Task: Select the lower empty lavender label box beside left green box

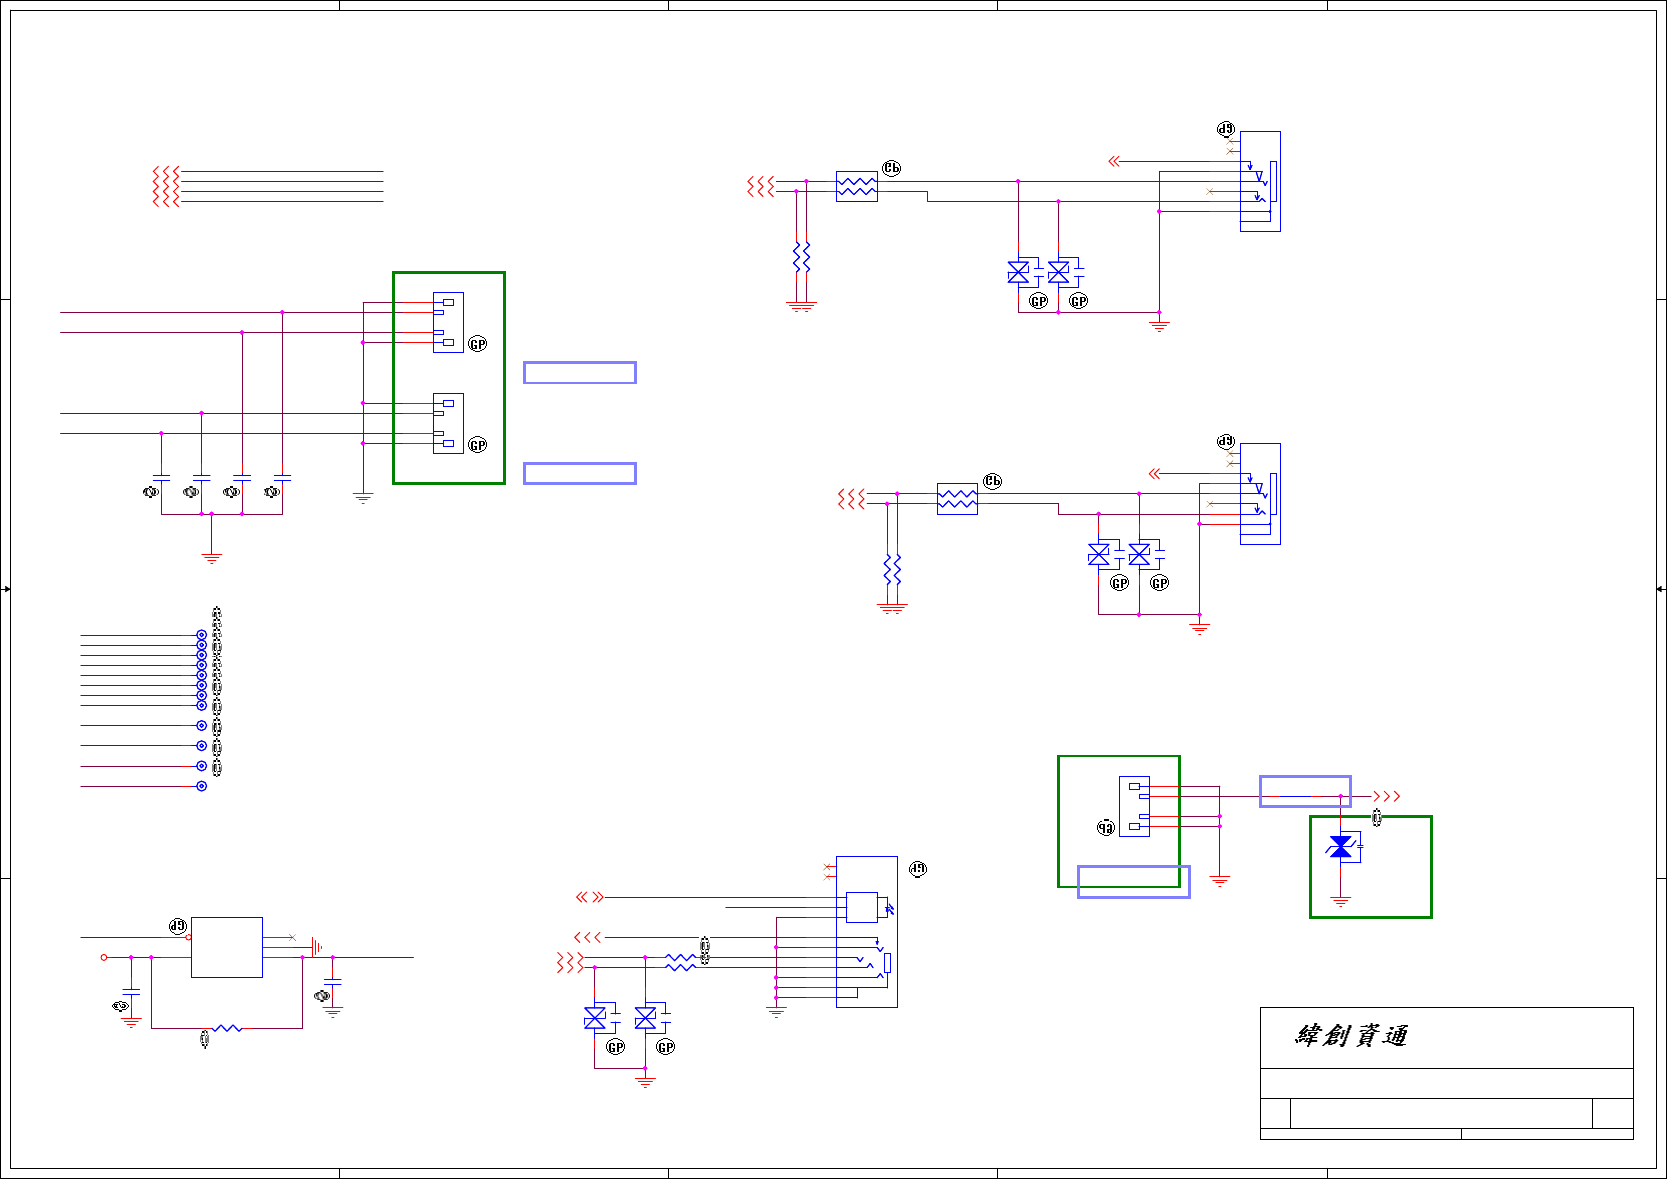Action: click(x=580, y=473)
